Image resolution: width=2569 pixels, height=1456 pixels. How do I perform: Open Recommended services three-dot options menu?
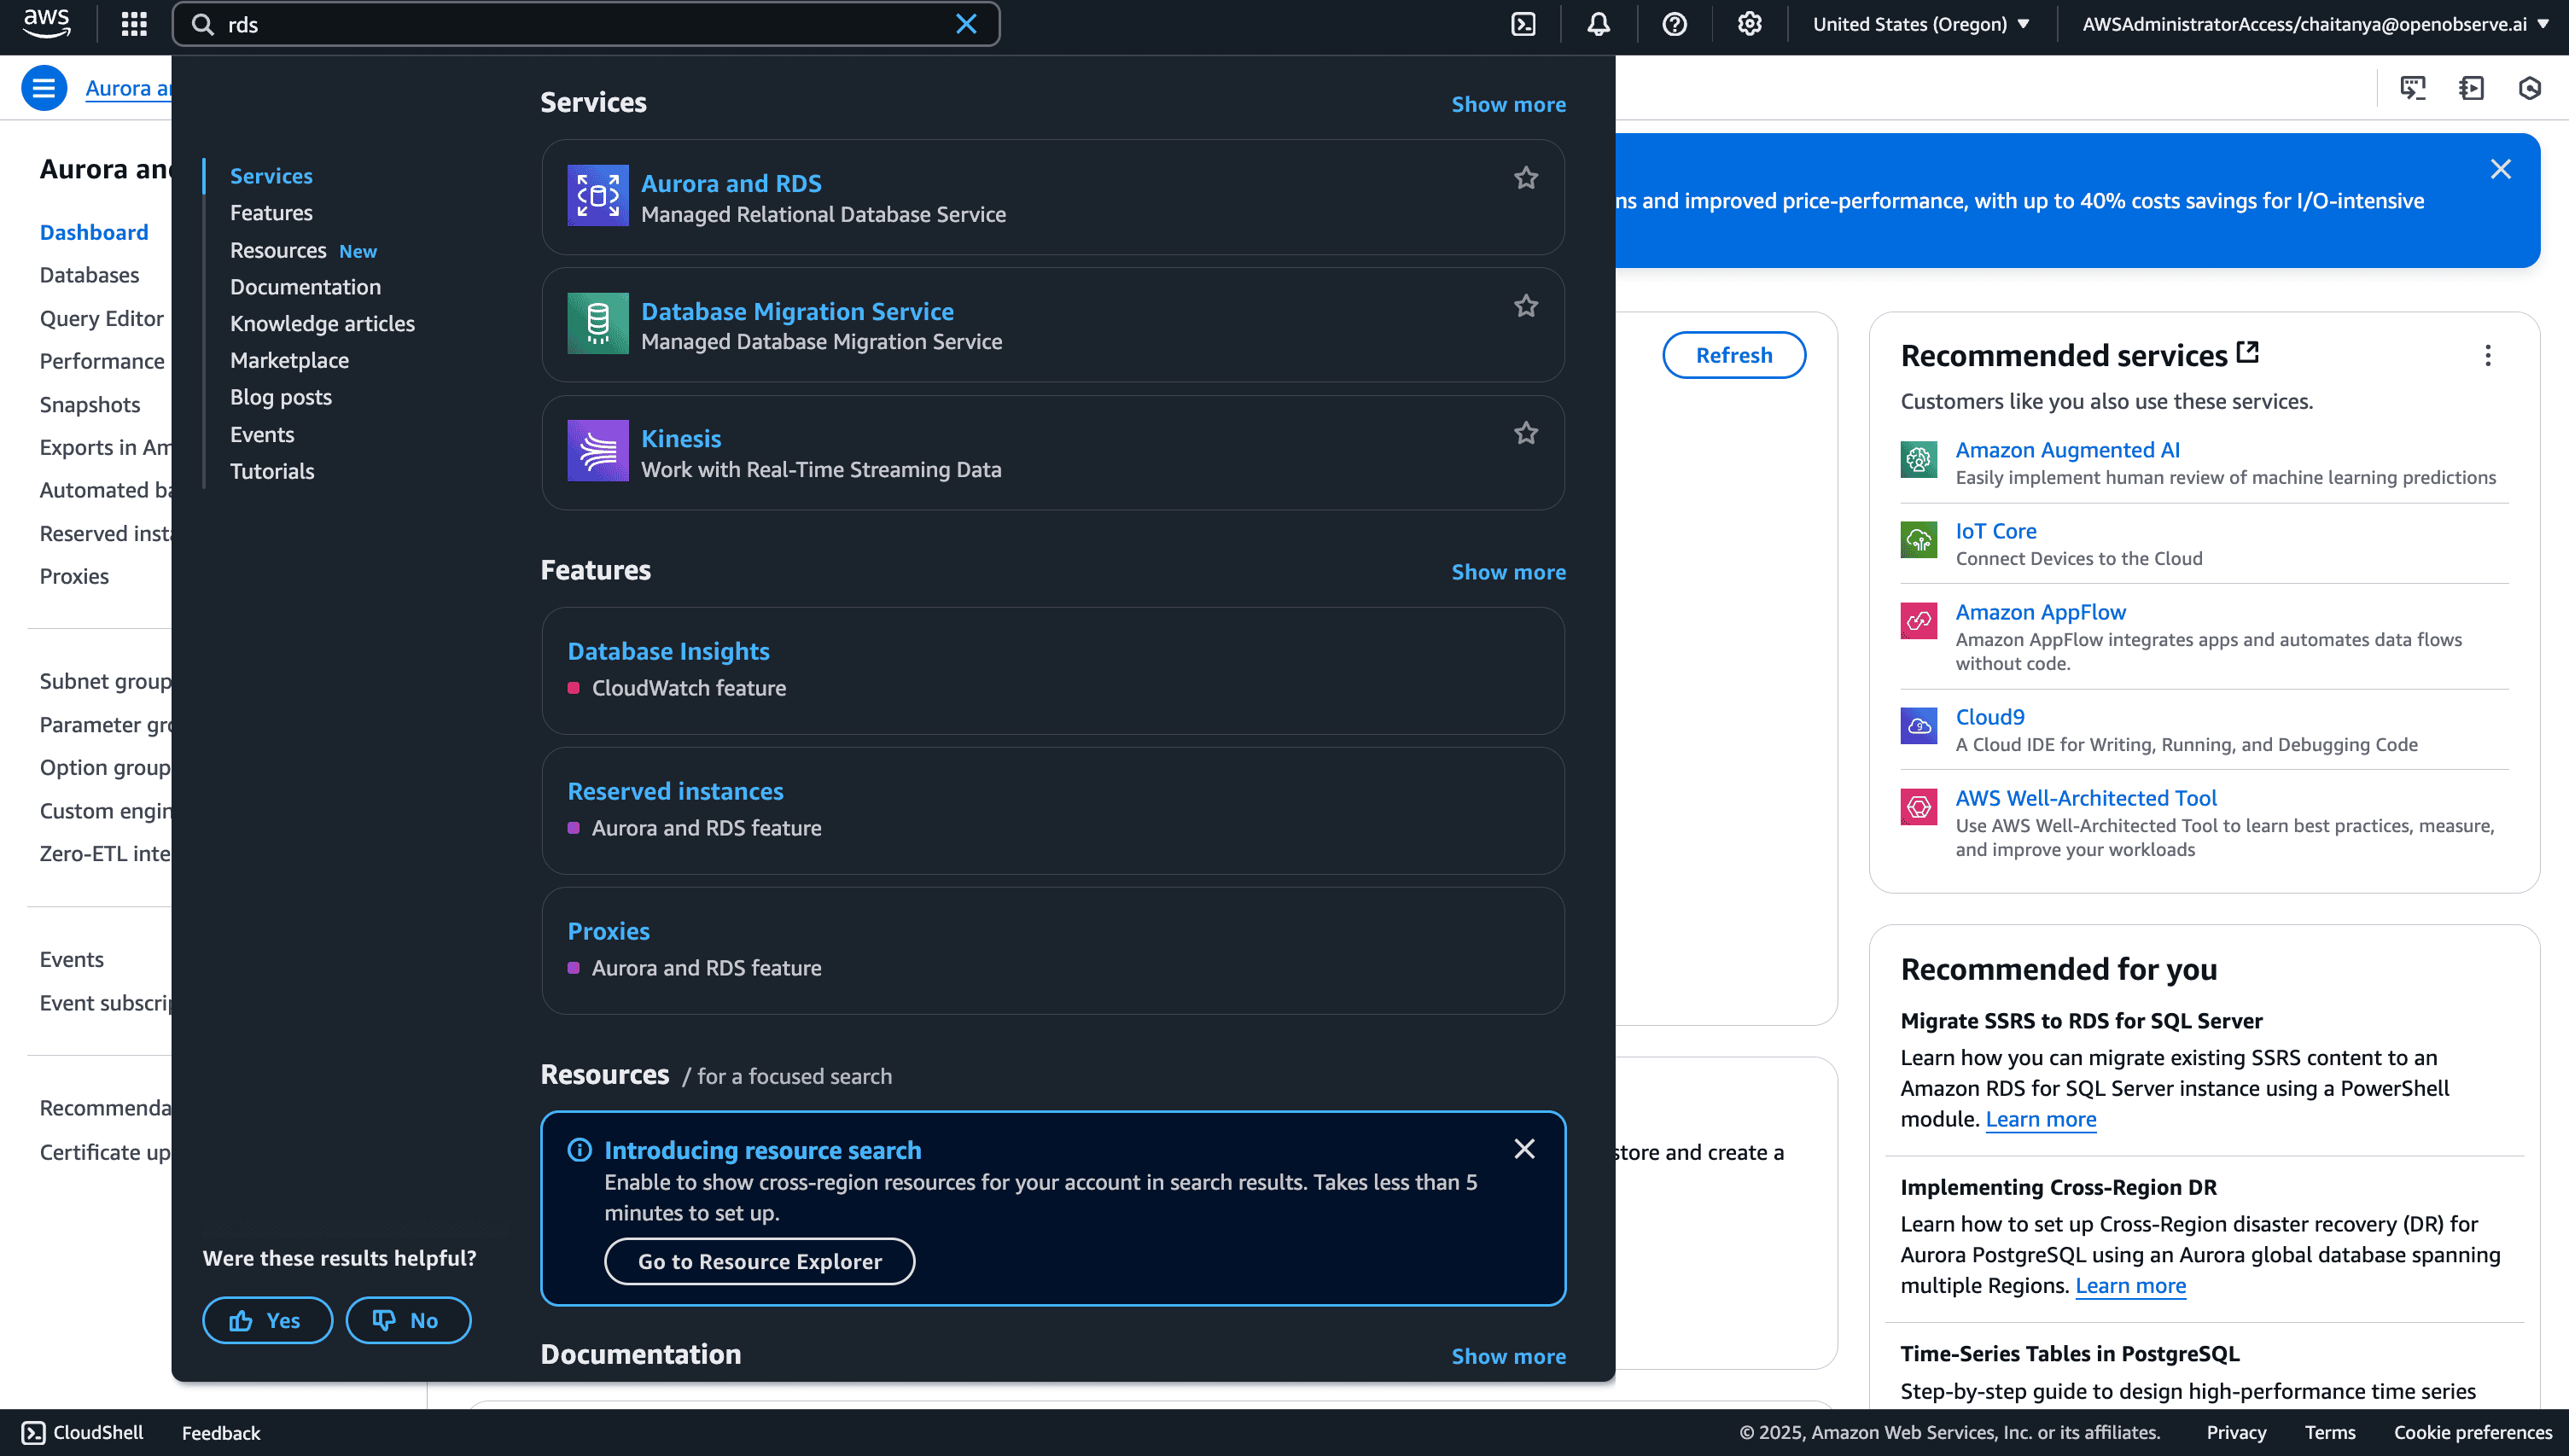tap(2487, 355)
